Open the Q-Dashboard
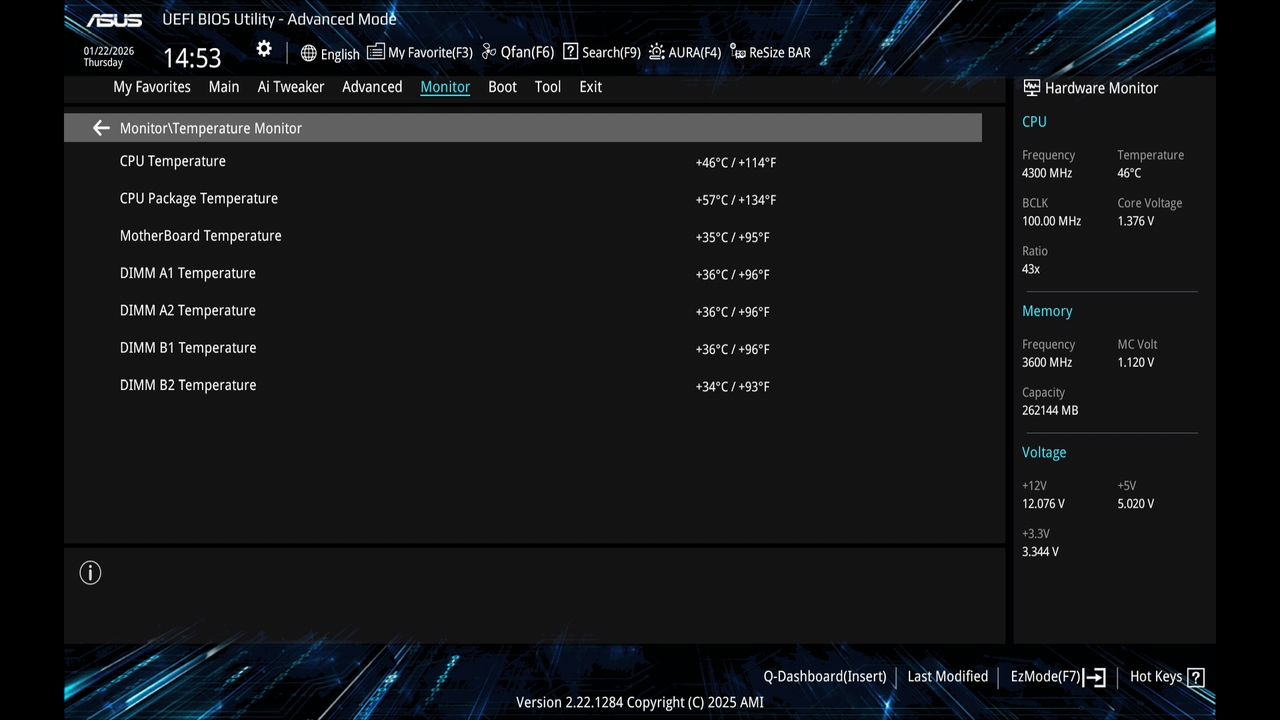Image resolution: width=1280 pixels, height=720 pixels. [824, 676]
